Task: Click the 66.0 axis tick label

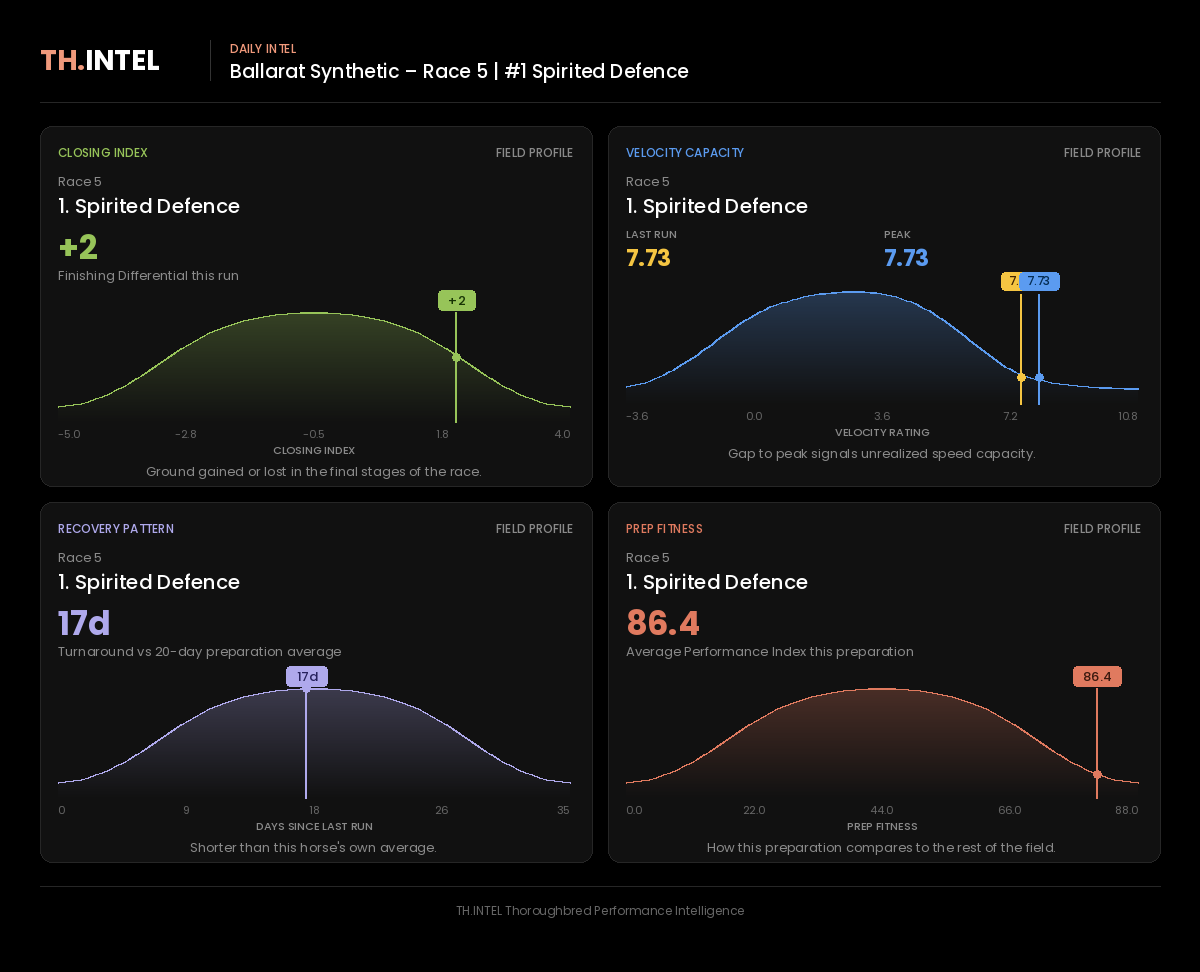Action: pos(1010,810)
